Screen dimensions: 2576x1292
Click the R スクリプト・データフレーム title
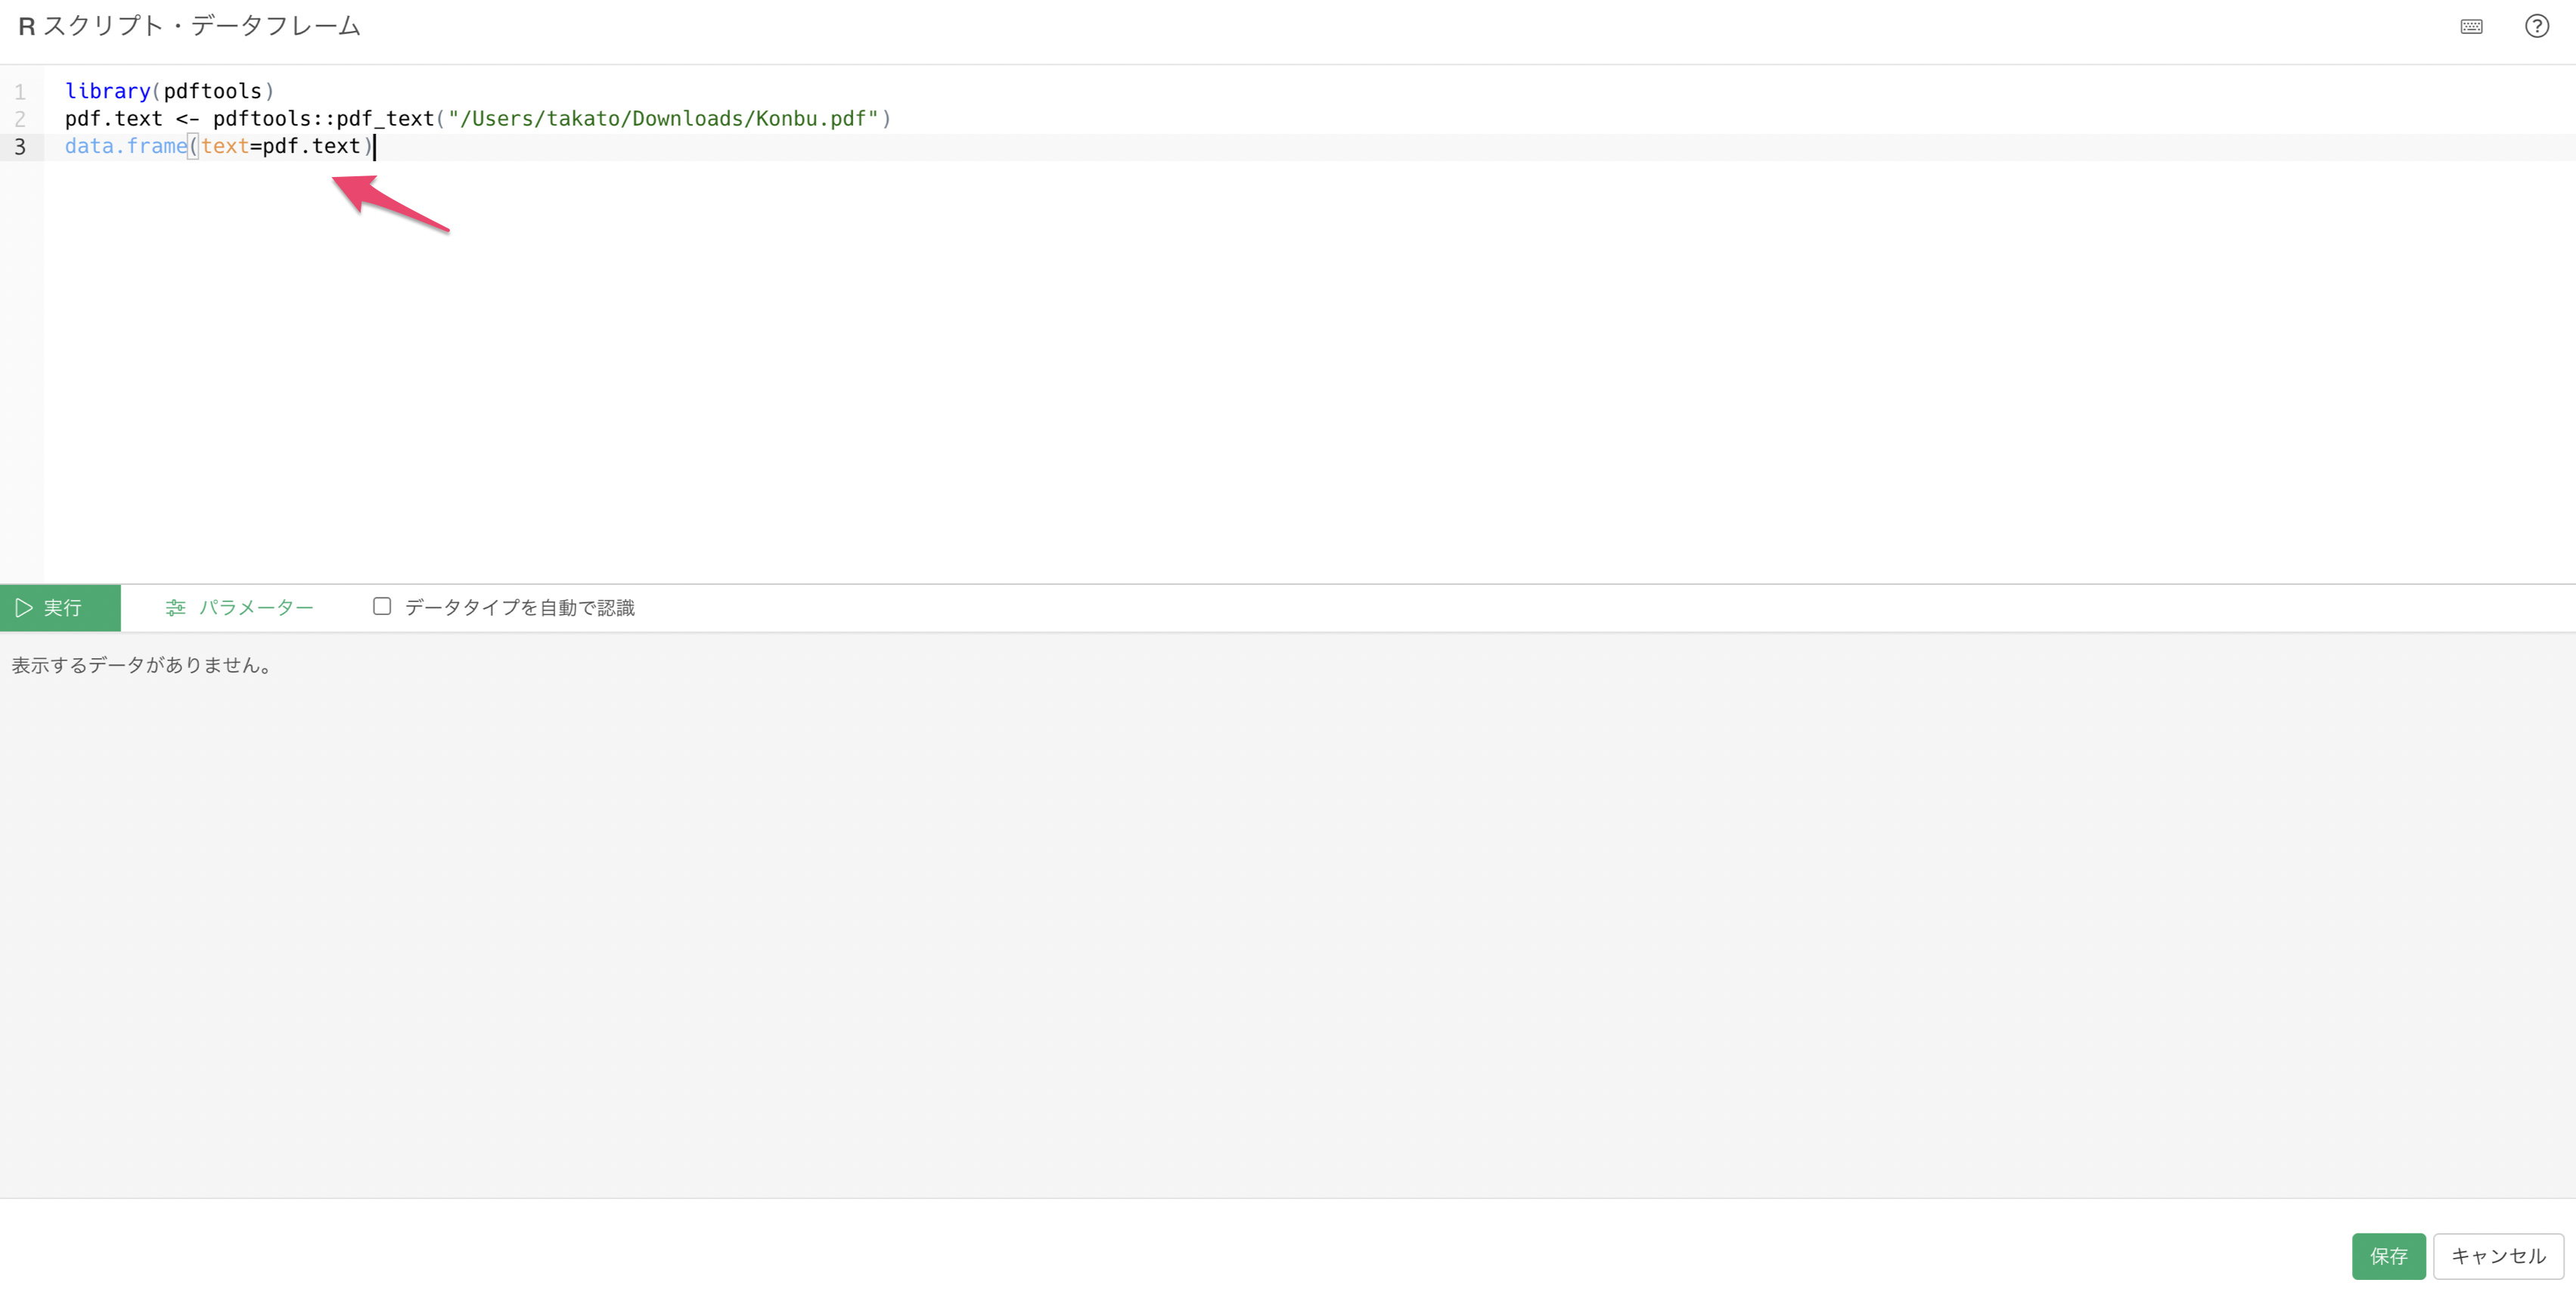point(189,26)
